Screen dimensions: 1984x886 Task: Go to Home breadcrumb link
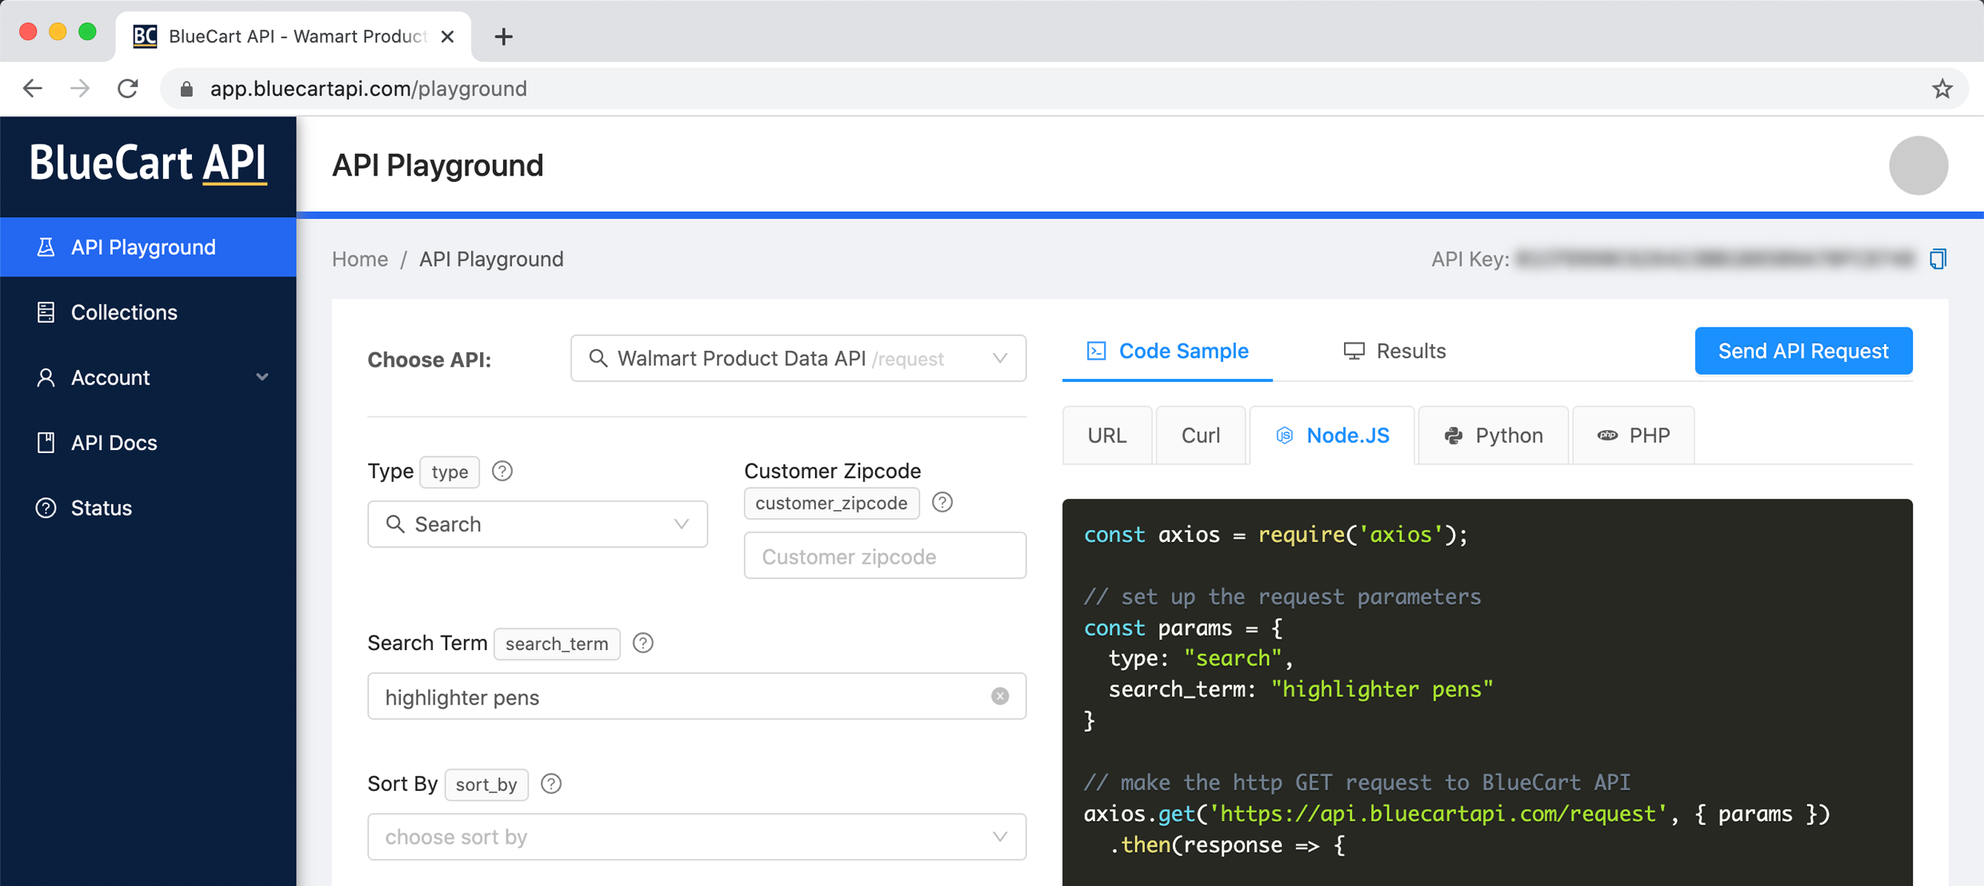point(360,259)
